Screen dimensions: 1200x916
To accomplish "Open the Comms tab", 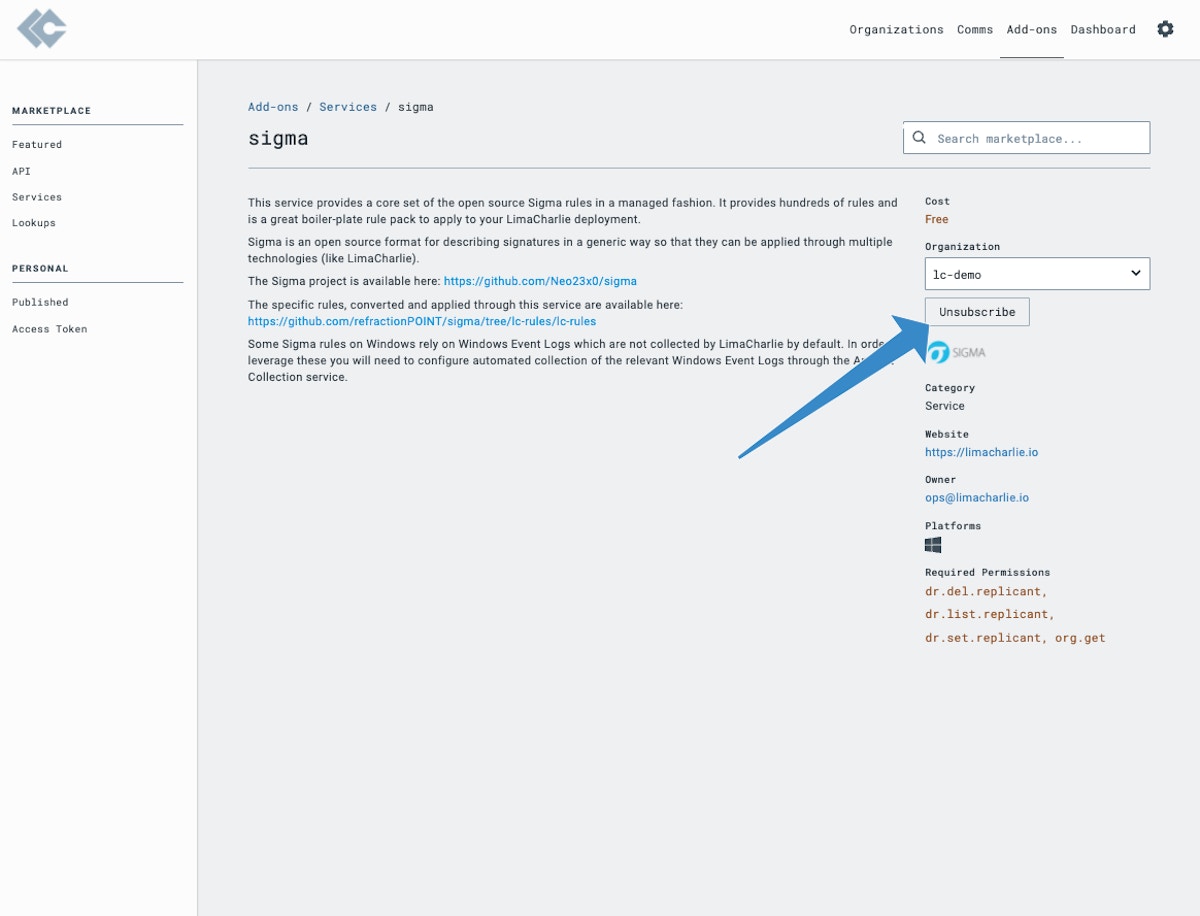I will tap(975, 30).
